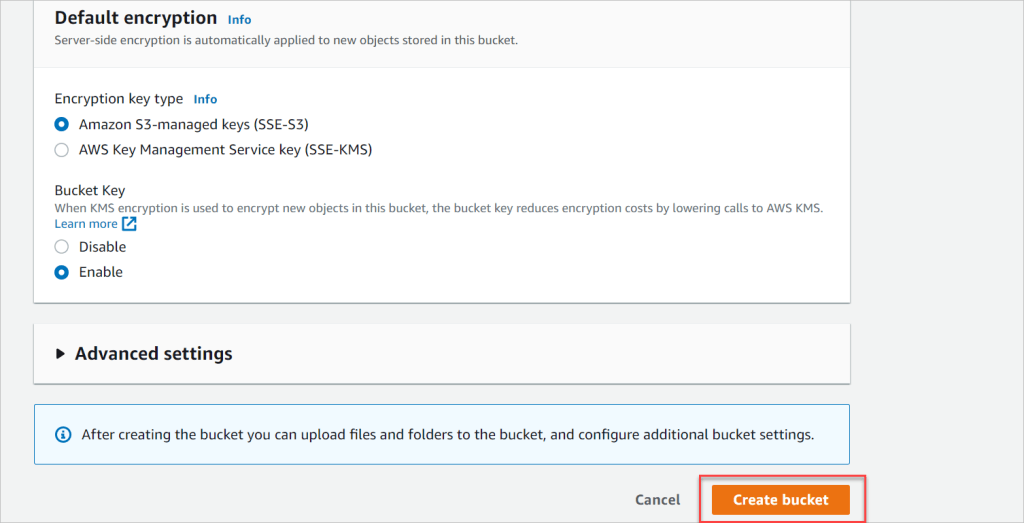This screenshot has width=1024, height=523.
Task: Click the Enable label text under Bucket Key
Action: [101, 272]
